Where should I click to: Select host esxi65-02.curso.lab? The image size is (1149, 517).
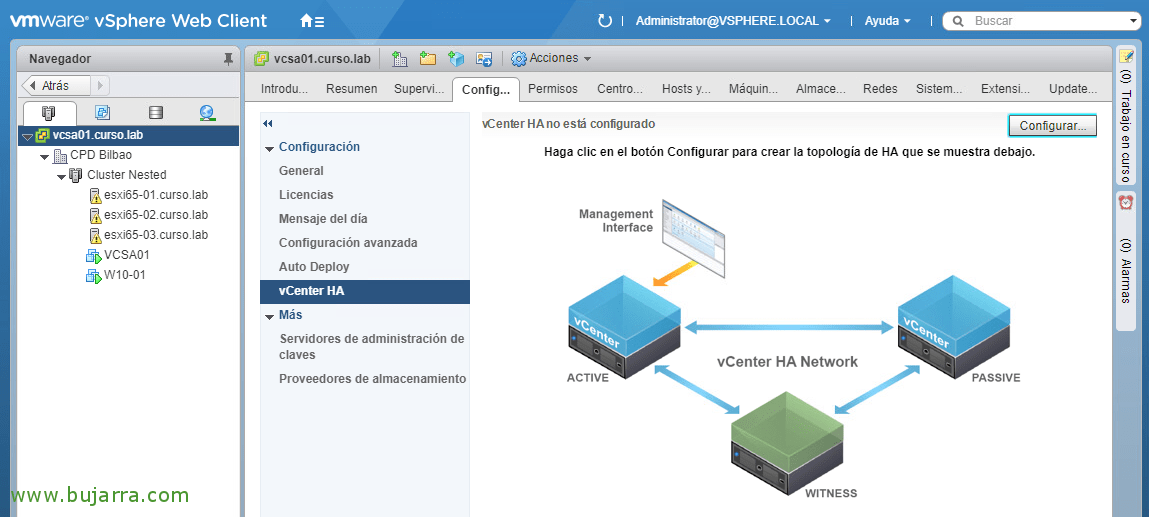(x=155, y=215)
